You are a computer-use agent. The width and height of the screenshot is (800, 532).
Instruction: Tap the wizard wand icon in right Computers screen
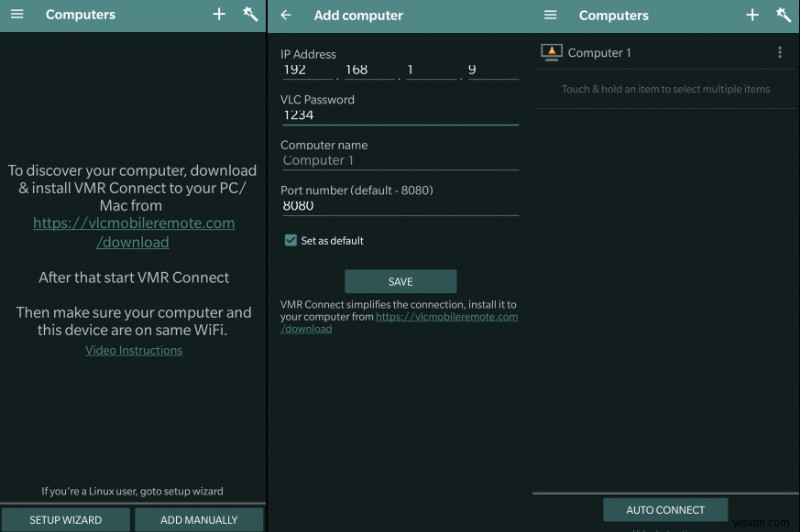(x=783, y=15)
